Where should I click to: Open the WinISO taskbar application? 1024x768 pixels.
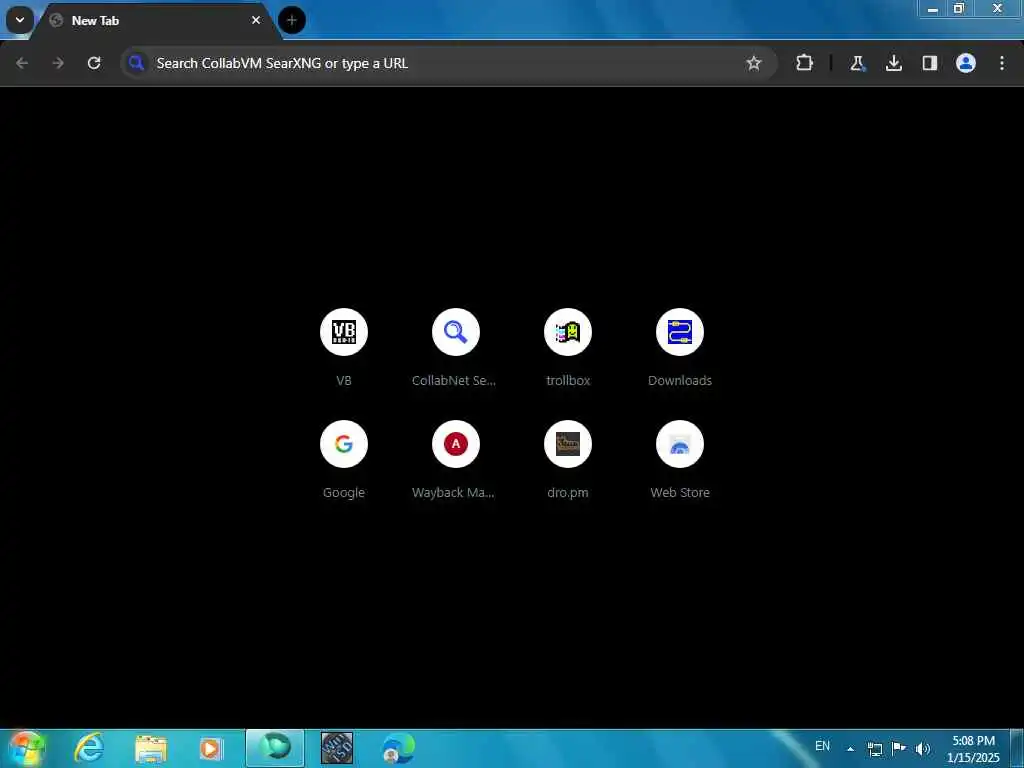click(x=337, y=748)
